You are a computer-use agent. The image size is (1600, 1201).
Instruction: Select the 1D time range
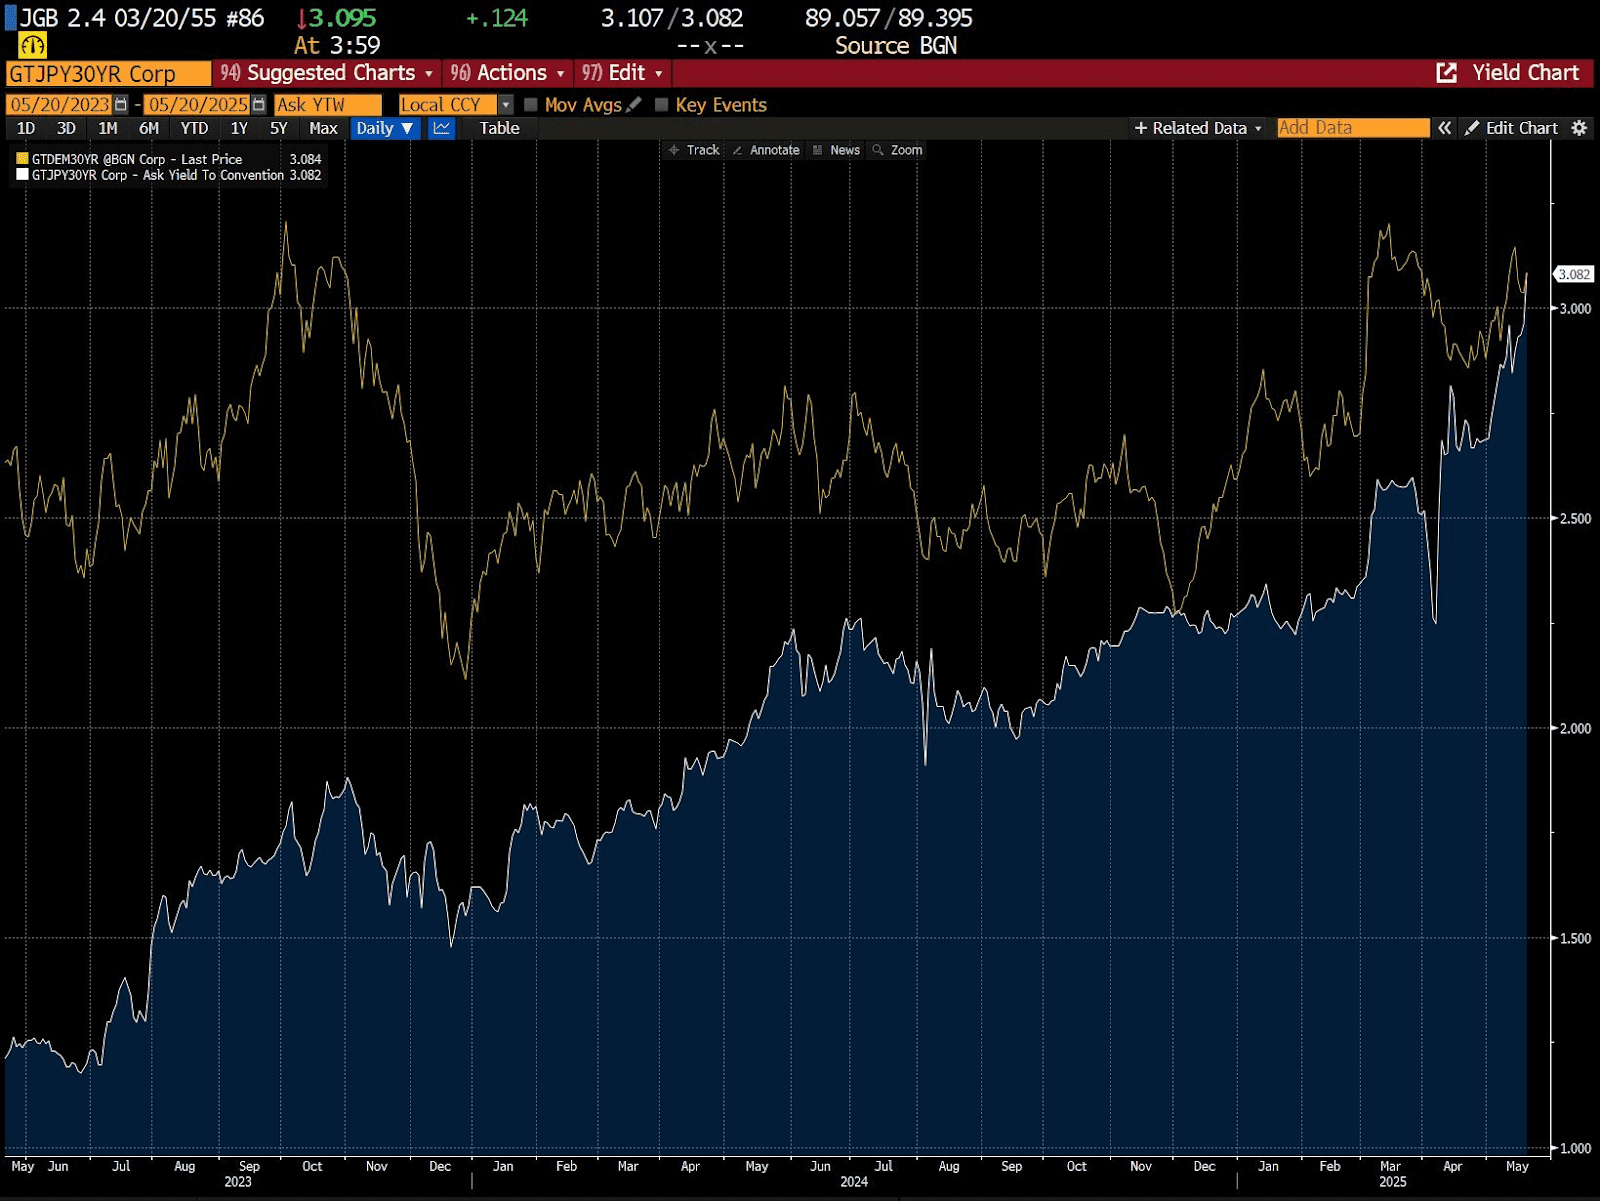click(26, 128)
